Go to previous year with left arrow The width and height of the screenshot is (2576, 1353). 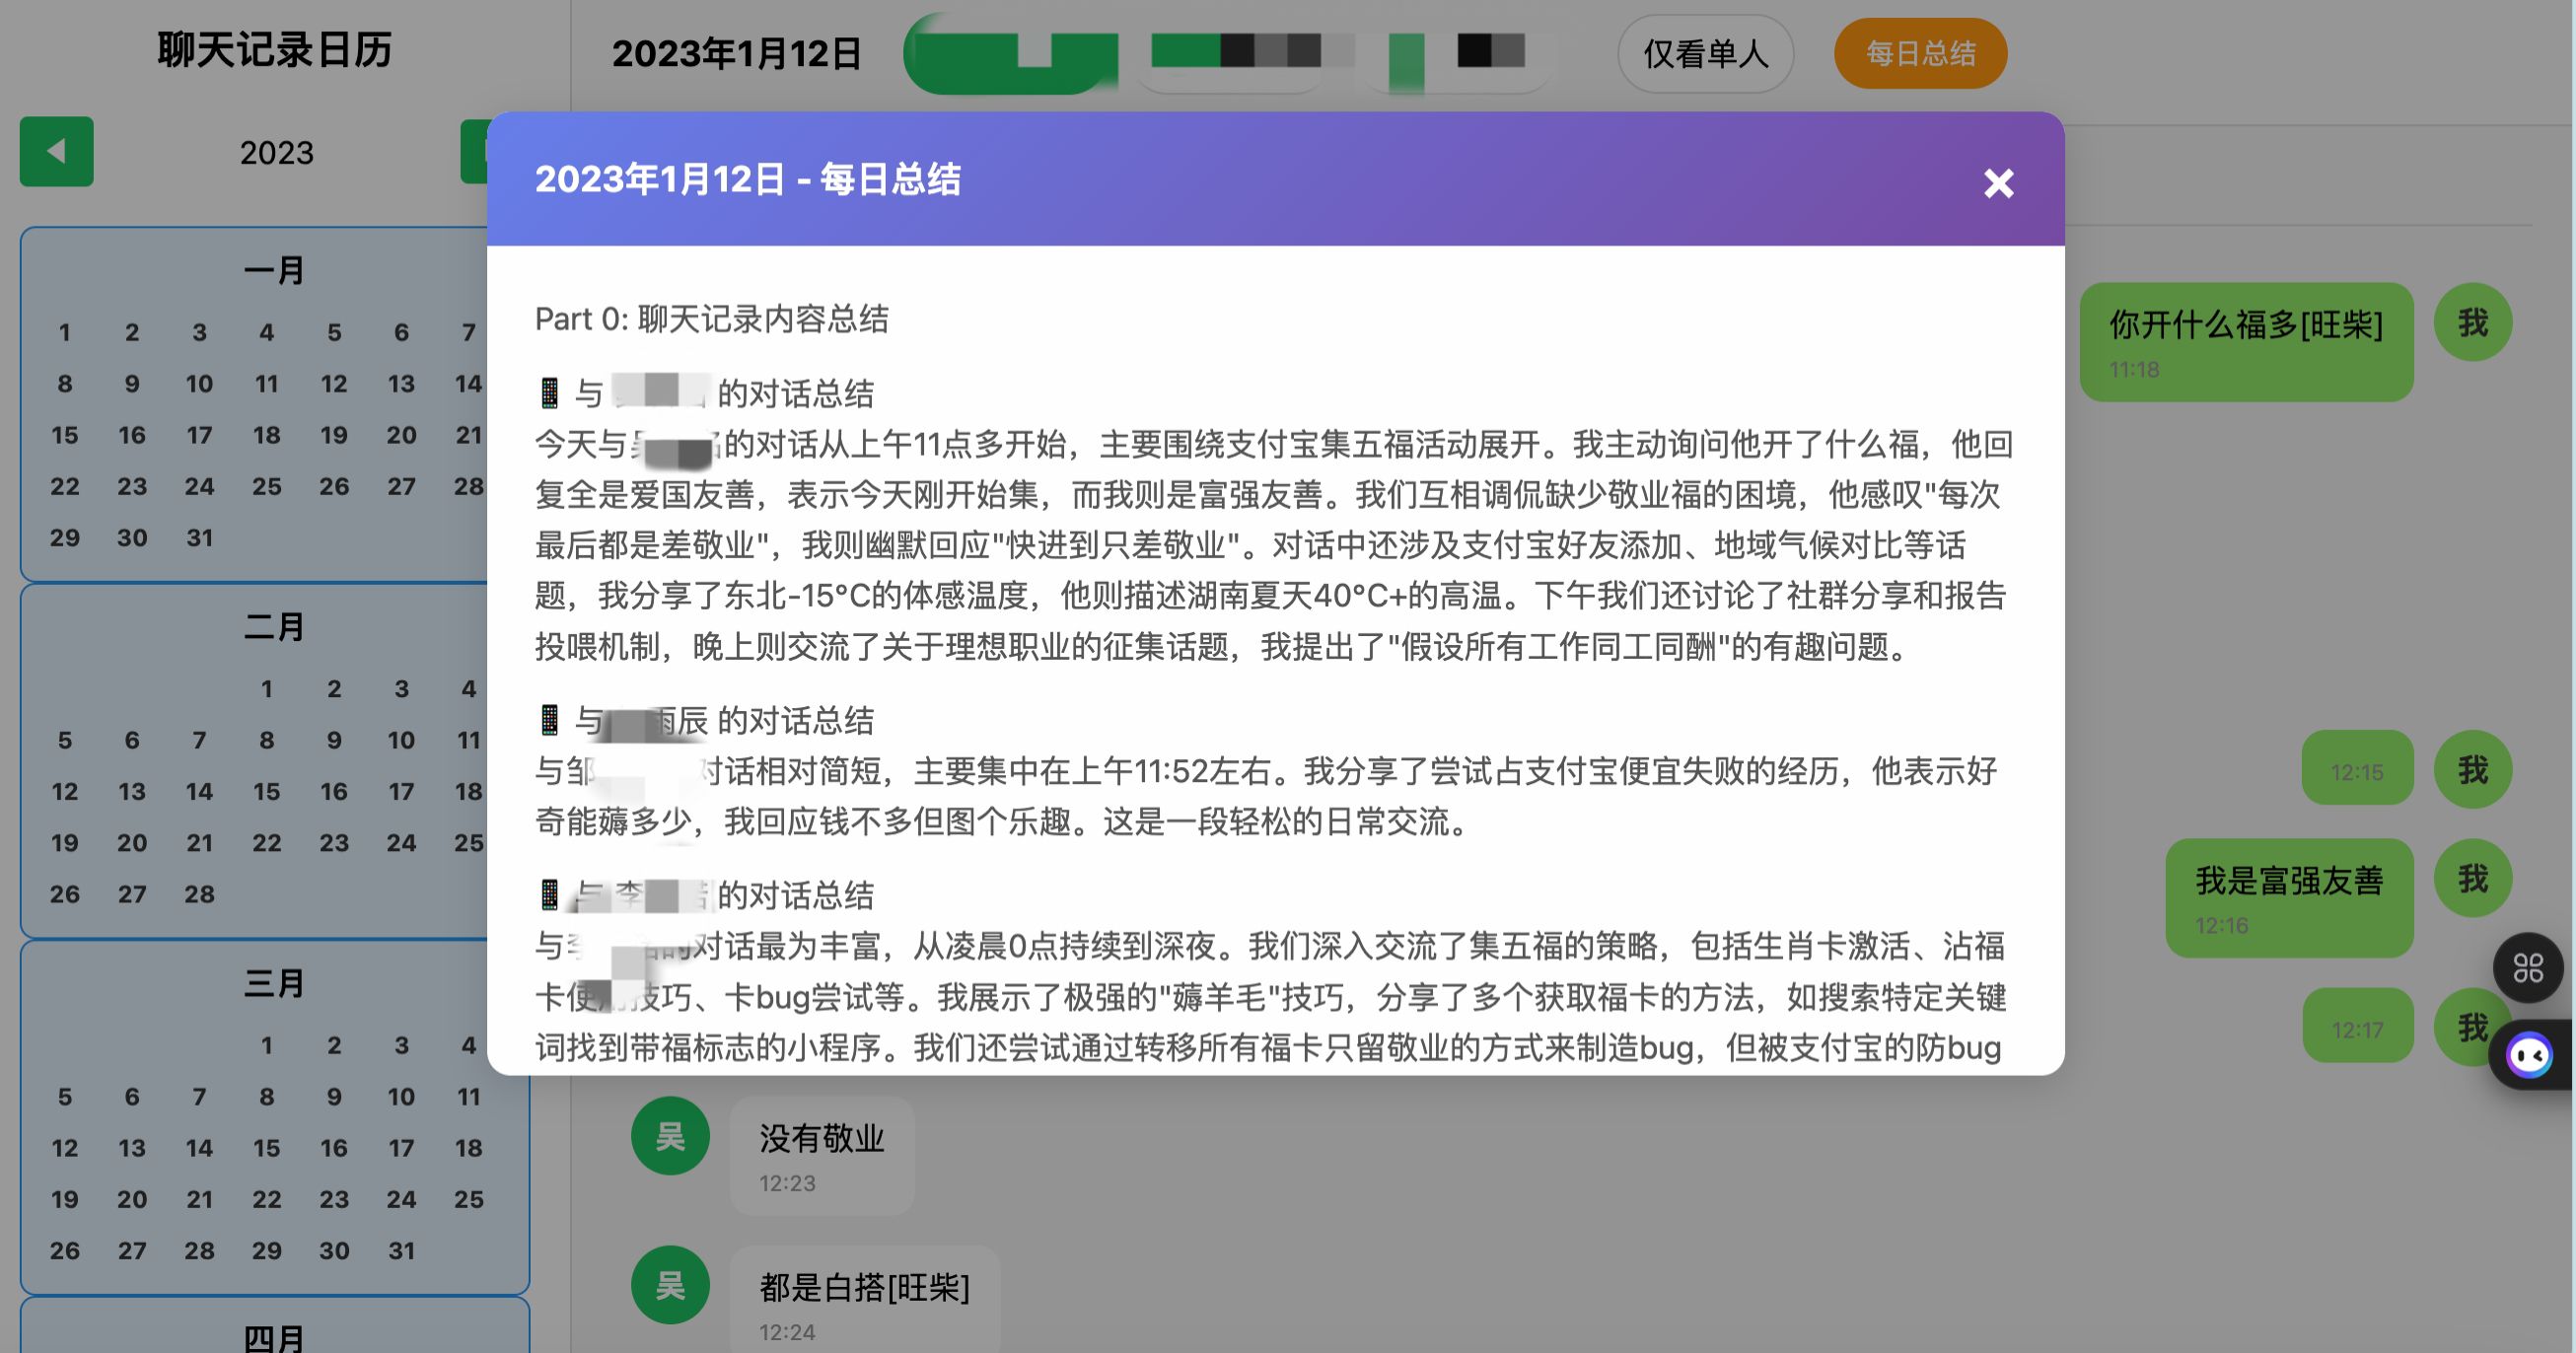tap(57, 152)
